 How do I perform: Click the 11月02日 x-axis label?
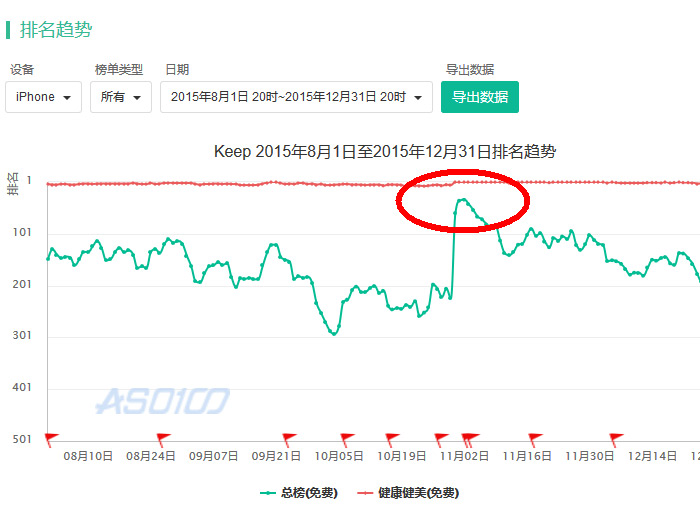click(464, 456)
